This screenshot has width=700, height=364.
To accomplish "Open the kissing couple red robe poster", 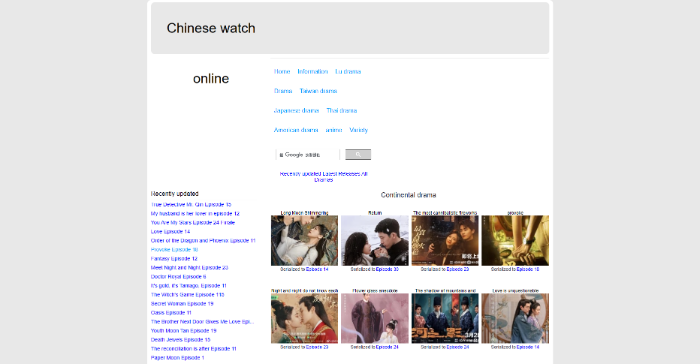I will click(x=304, y=318).
